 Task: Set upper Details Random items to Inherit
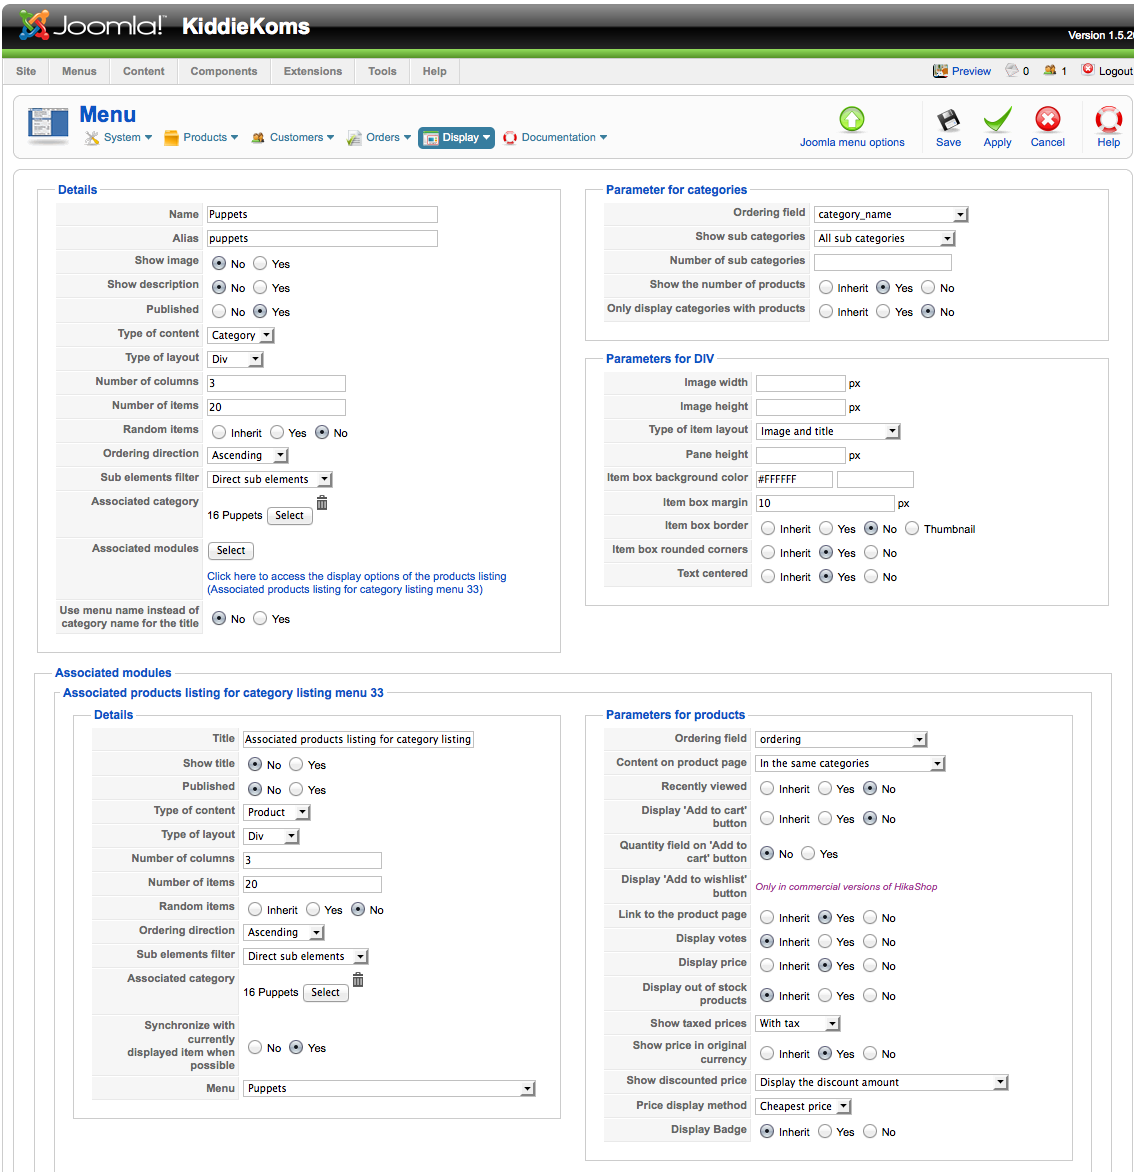click(218, 433)
